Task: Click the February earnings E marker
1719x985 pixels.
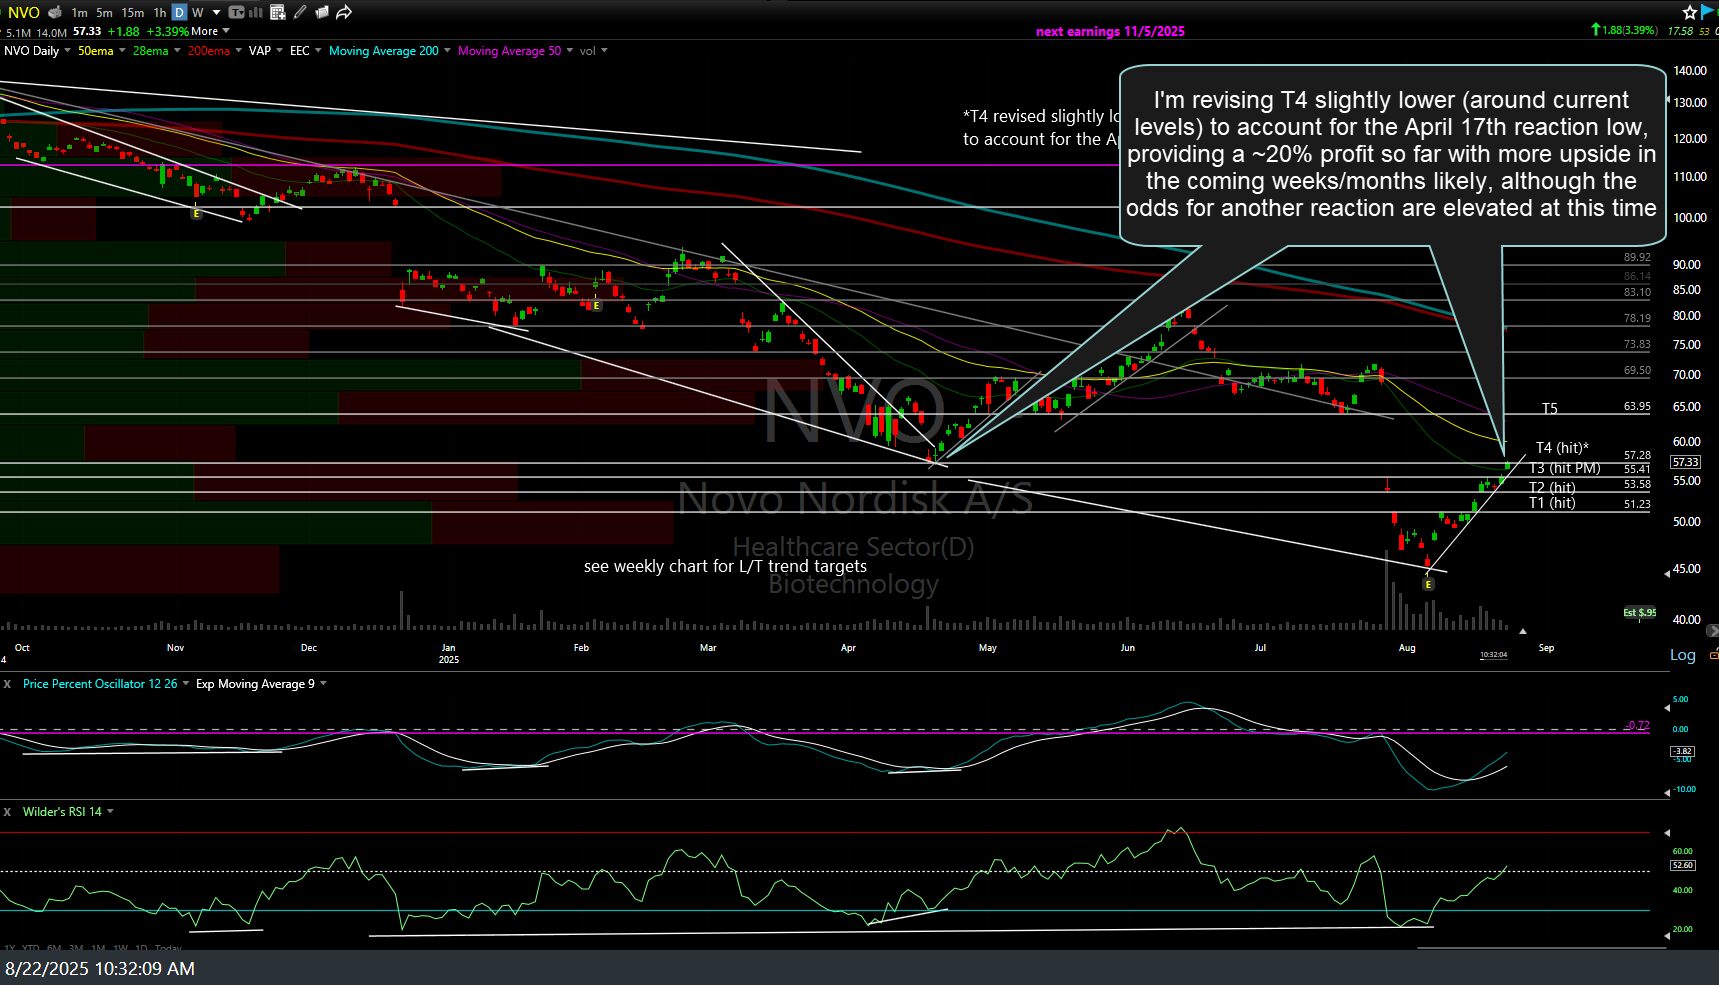Action: tap(597, 305)
